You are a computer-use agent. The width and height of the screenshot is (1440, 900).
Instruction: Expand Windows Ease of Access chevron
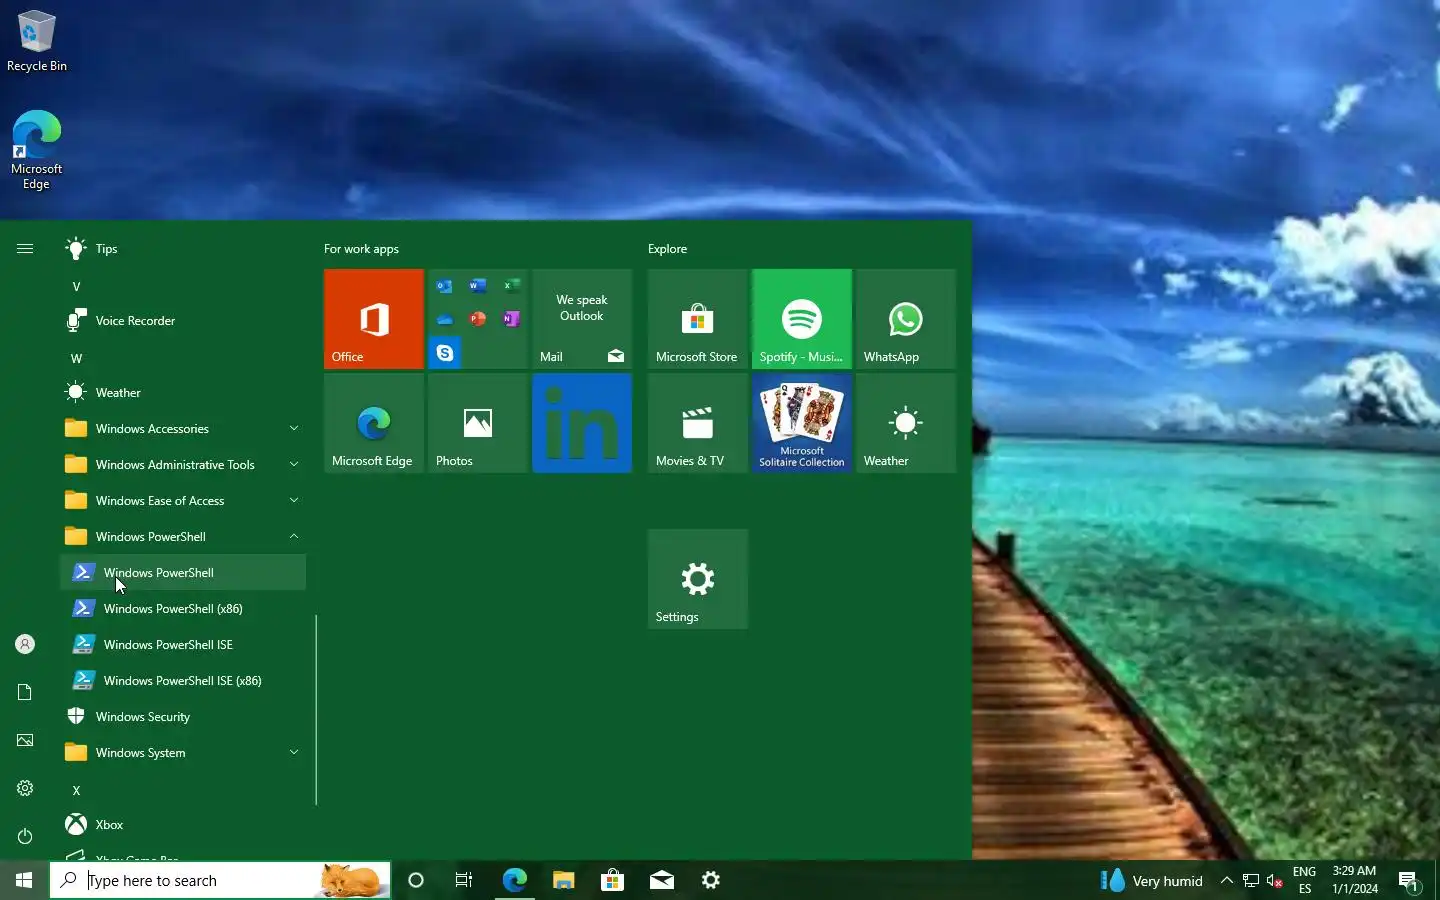click(x=294, y=500)
